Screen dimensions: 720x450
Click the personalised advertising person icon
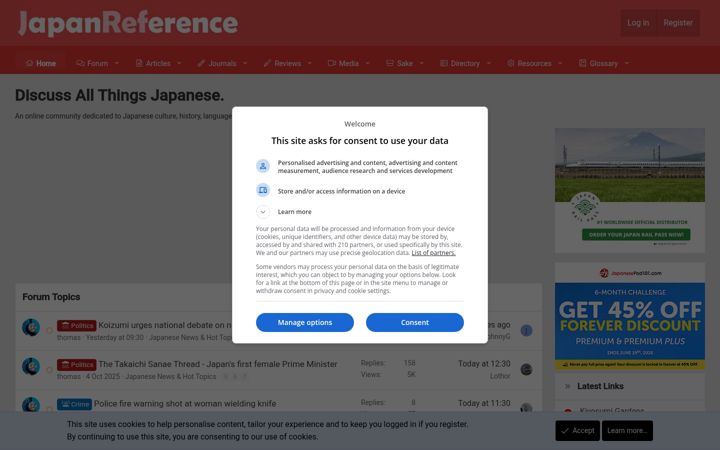click(263, 166)
